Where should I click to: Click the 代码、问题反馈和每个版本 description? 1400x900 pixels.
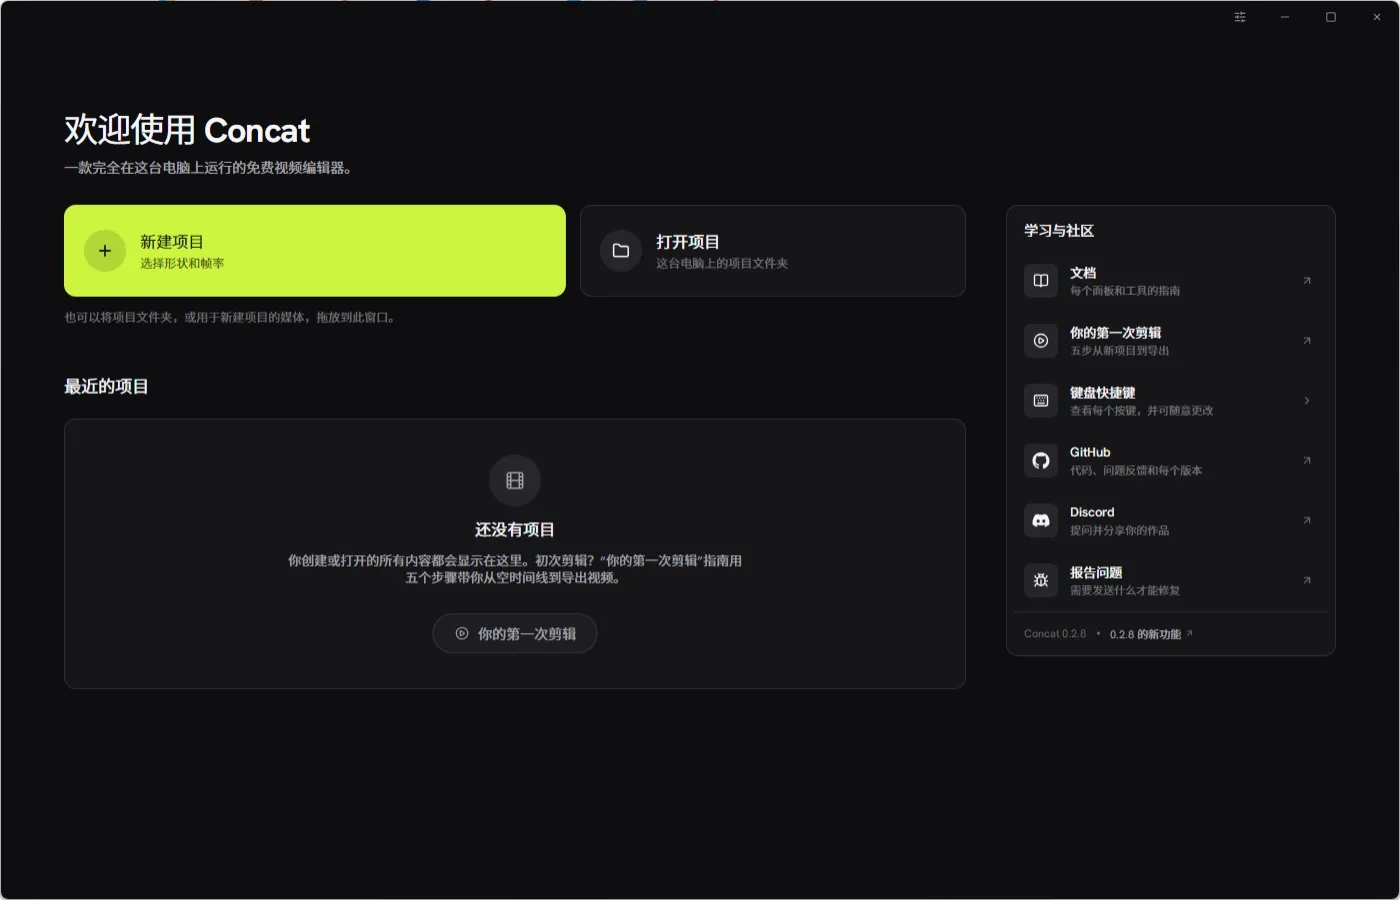(1136, 471)
